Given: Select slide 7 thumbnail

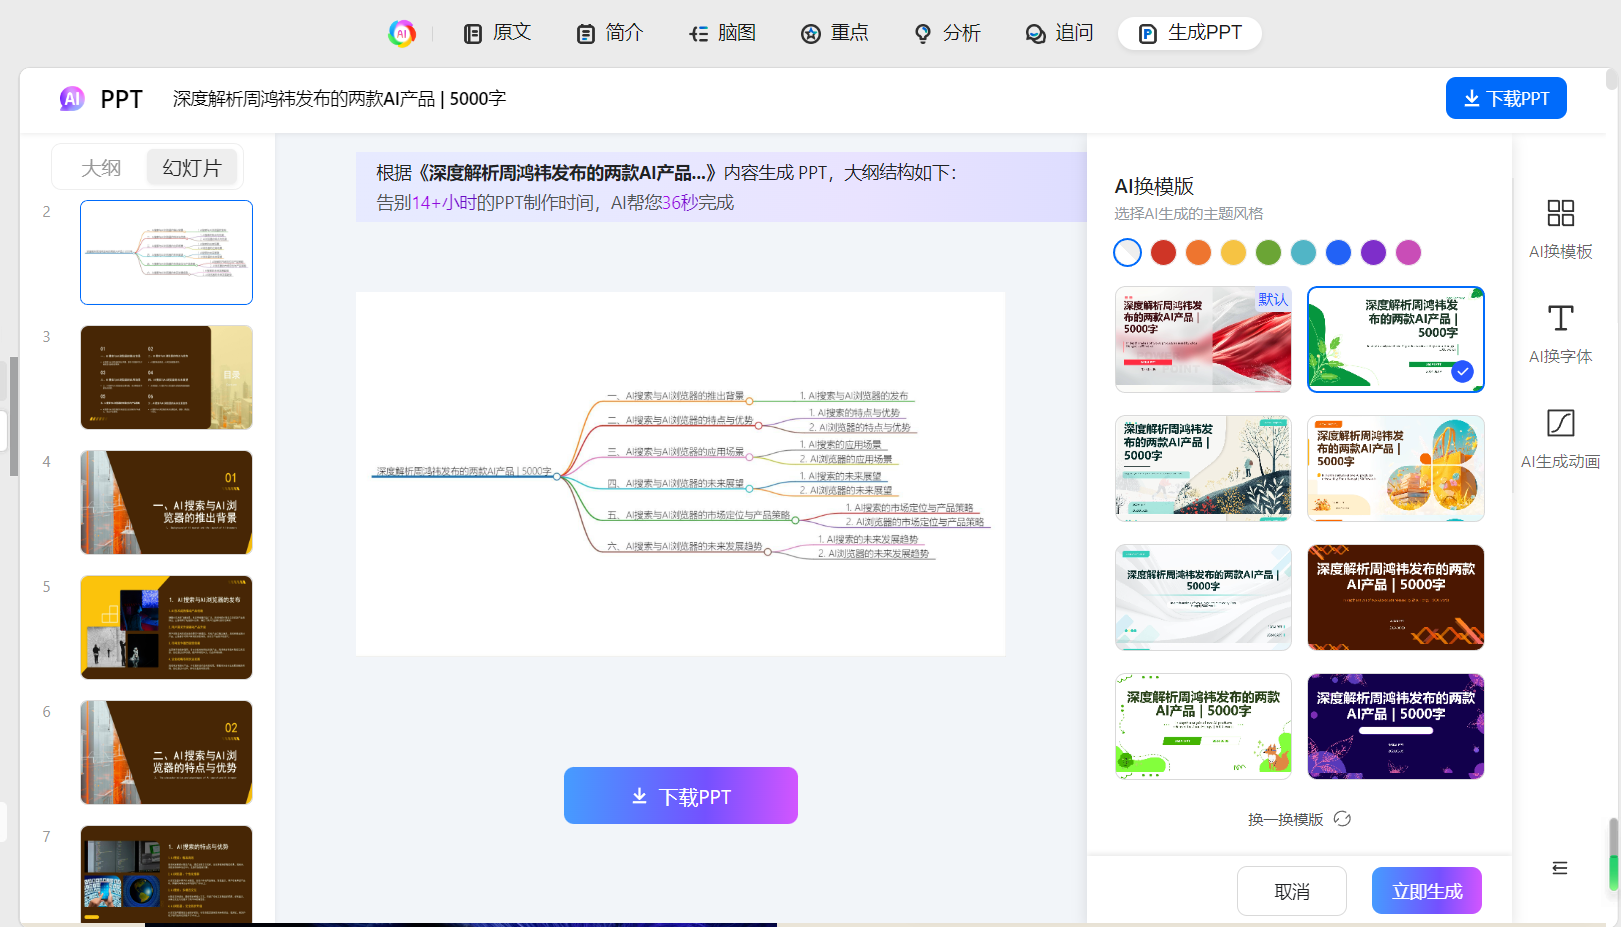Looking at the screenshot, I should click(166, 874).
